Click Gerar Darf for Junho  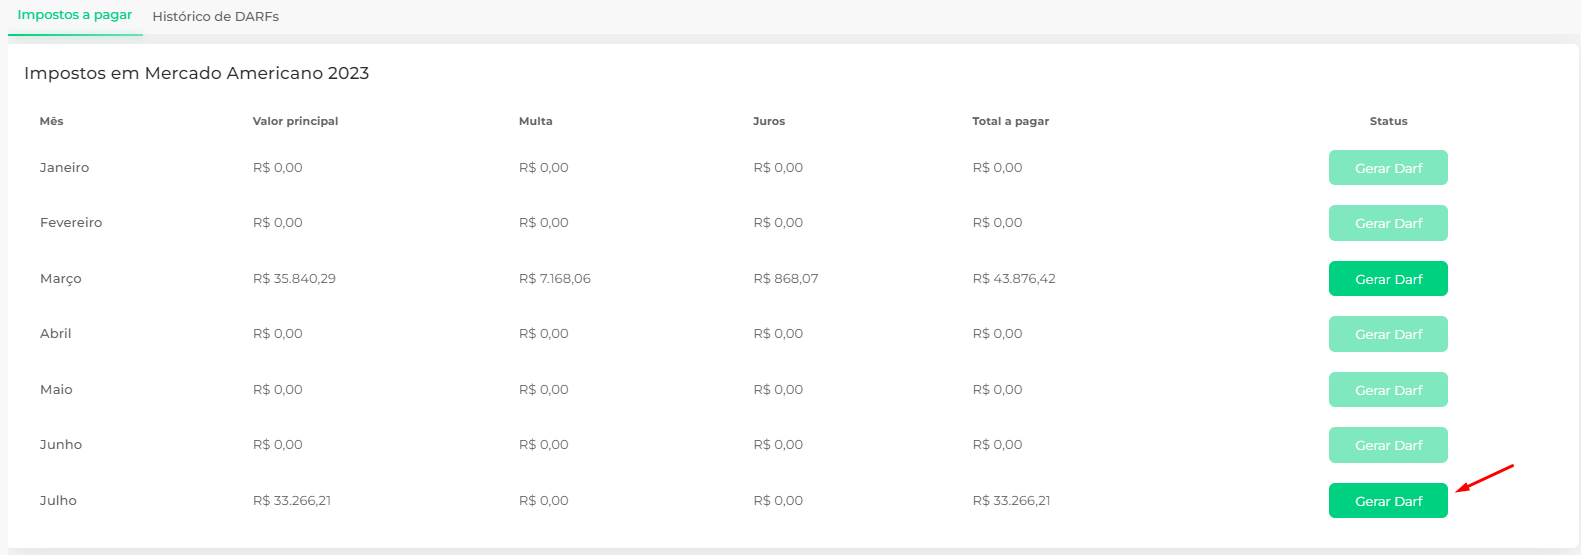1388,445
